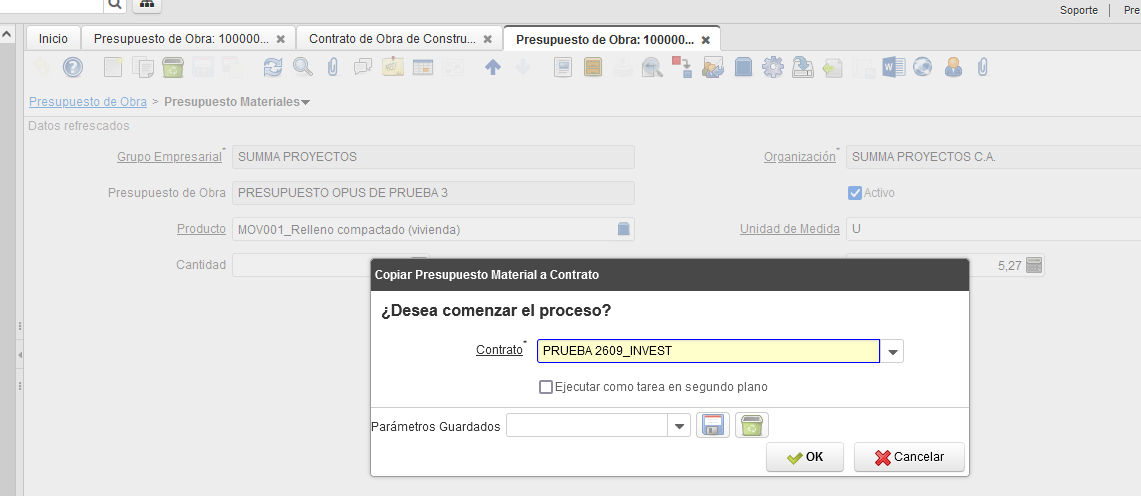Click the blue up arrow parent record icon
This screenshot has width=1141, height=496.
(x=492, y=67)
